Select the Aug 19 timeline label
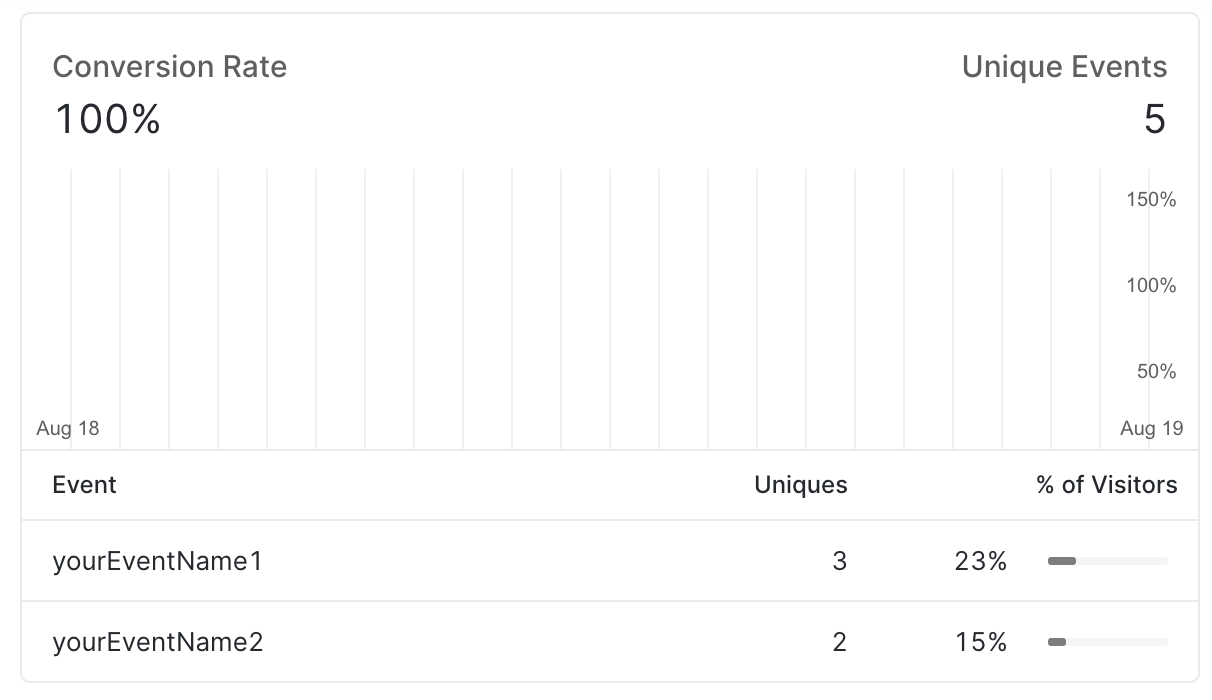Image resolution: width=1212 pixels, height=700 pixels. coord(1151,429)
